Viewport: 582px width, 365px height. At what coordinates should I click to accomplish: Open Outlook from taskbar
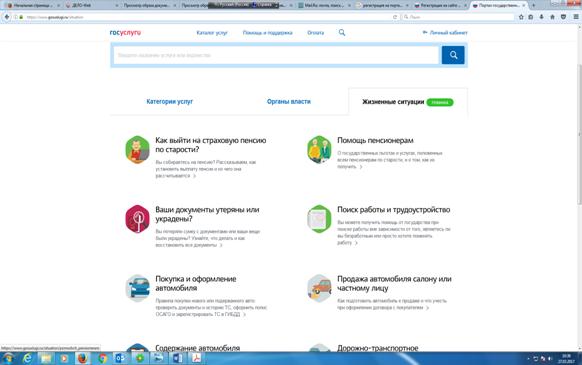(121, 358)
